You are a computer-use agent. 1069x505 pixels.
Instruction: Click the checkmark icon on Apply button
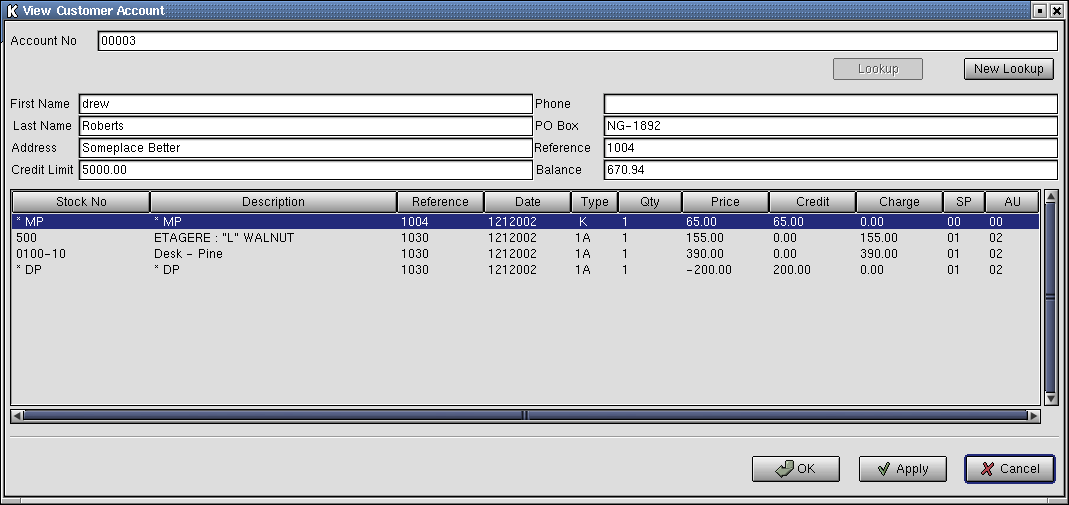point(884,469)
